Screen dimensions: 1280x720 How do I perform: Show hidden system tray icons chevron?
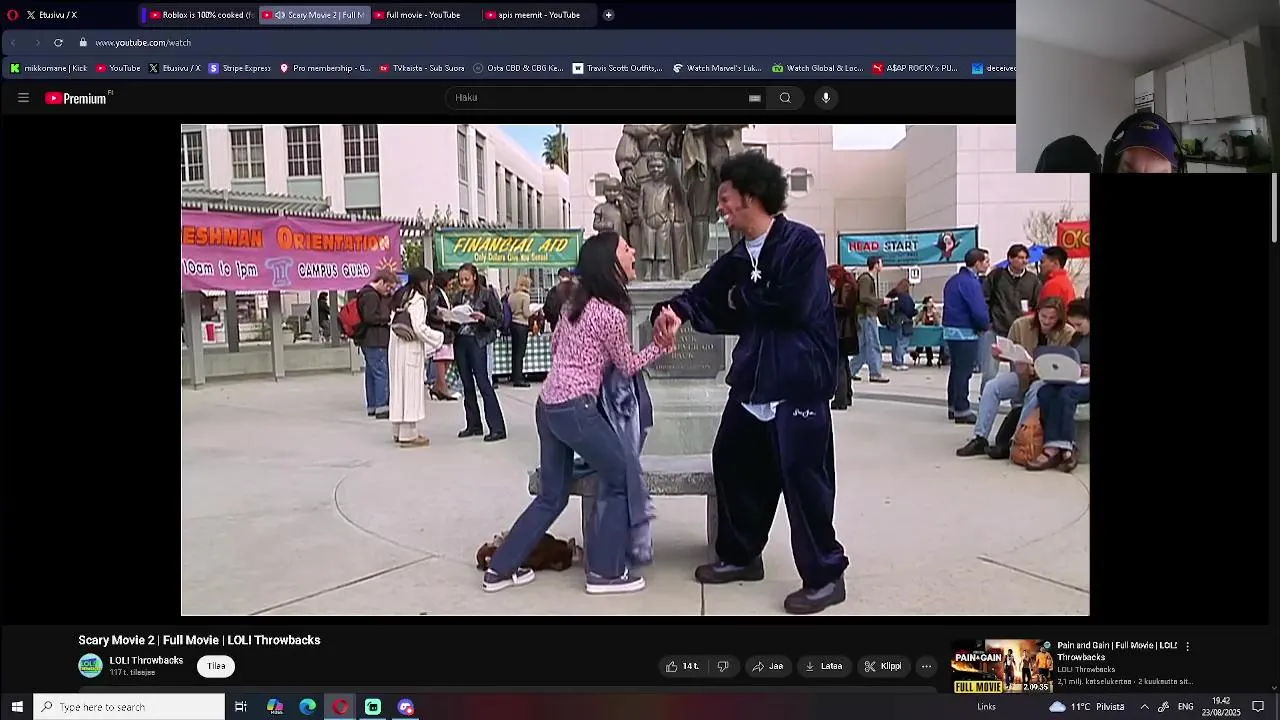pyautogui.click(x=1144, y=707)
